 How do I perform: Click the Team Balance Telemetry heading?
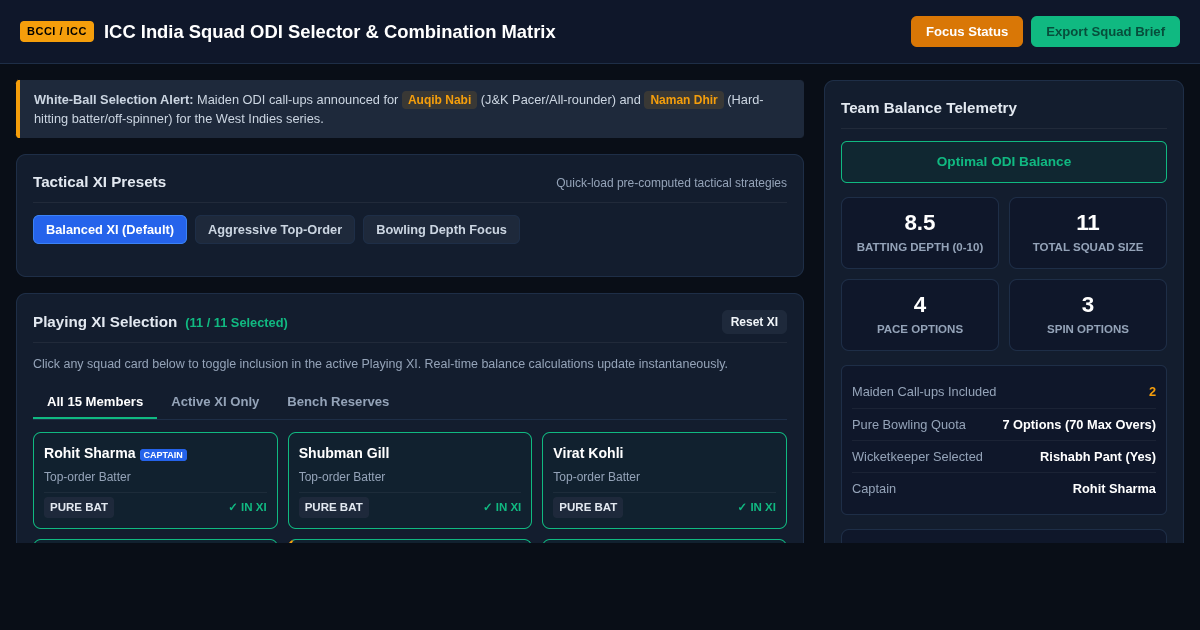coord(929,107)
